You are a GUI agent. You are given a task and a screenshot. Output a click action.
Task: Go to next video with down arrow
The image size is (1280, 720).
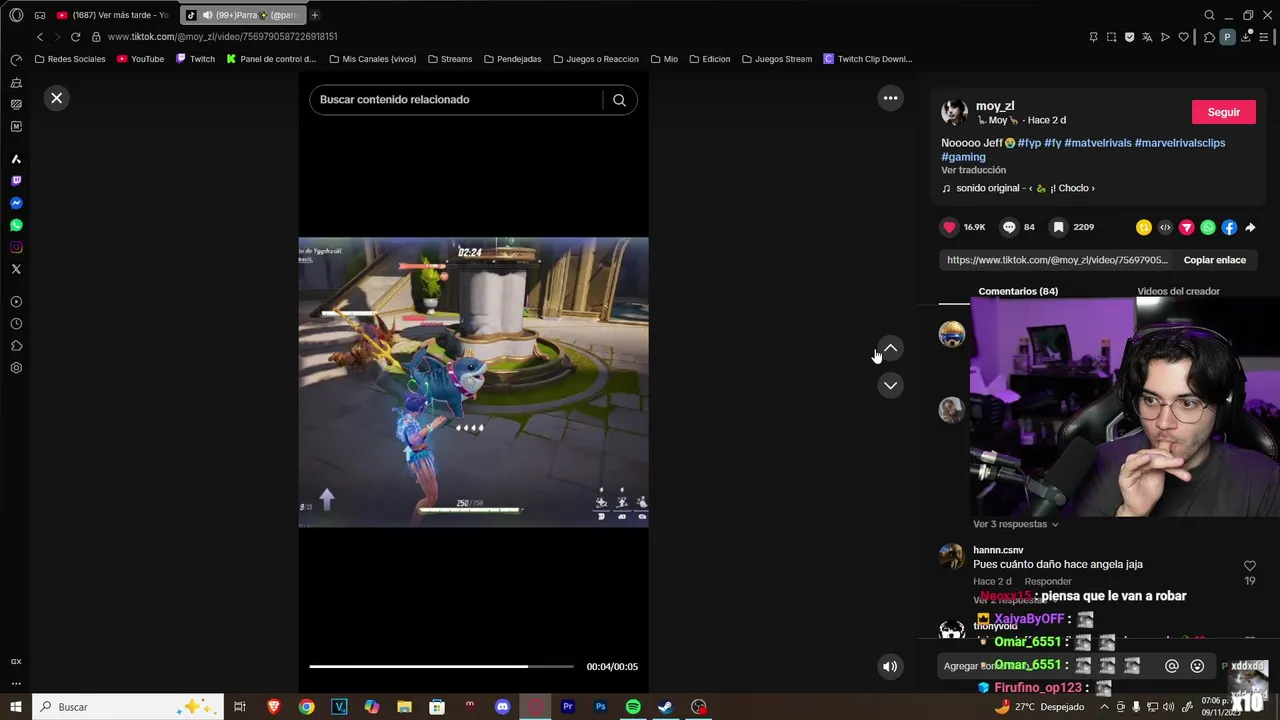pyautogui.click(x=890, y=385)
